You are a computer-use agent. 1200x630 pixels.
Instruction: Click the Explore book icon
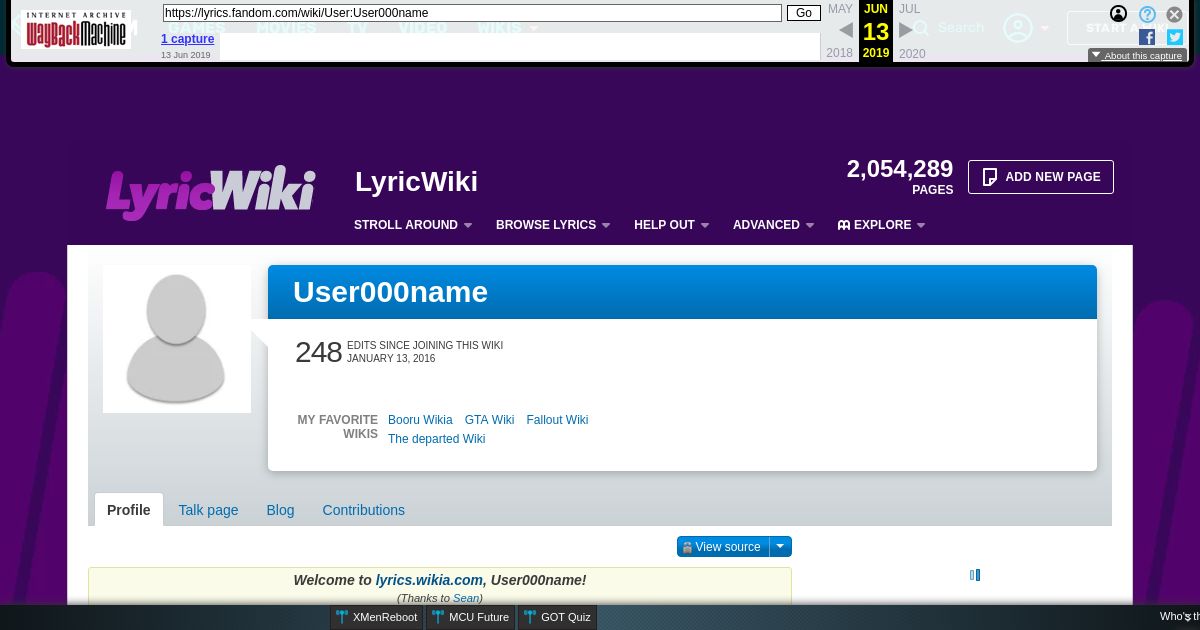point(844,225)
